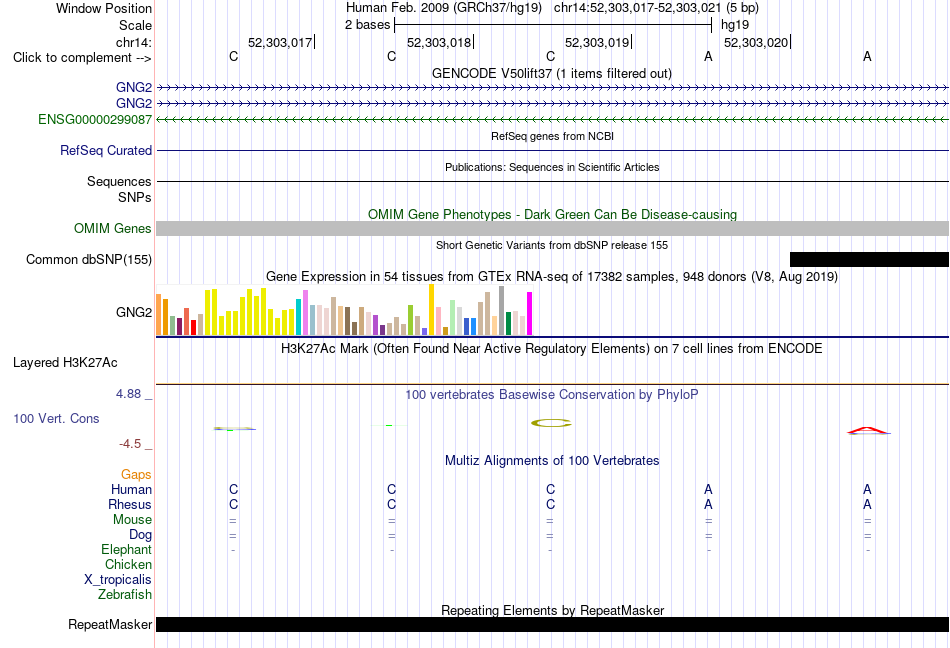Select the Sequences track label

pyautogui.click(x=119, y=181)
